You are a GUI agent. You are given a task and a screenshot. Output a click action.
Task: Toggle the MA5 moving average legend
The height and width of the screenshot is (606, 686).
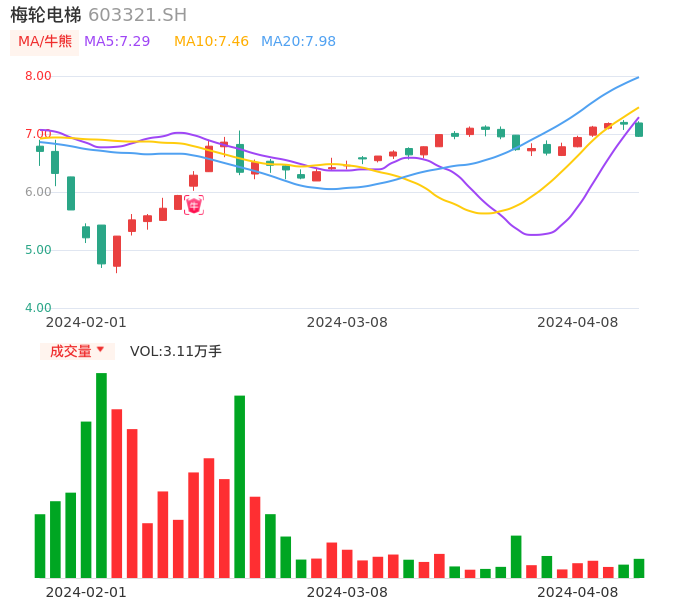pyautogui.click(x=117, y=41)
